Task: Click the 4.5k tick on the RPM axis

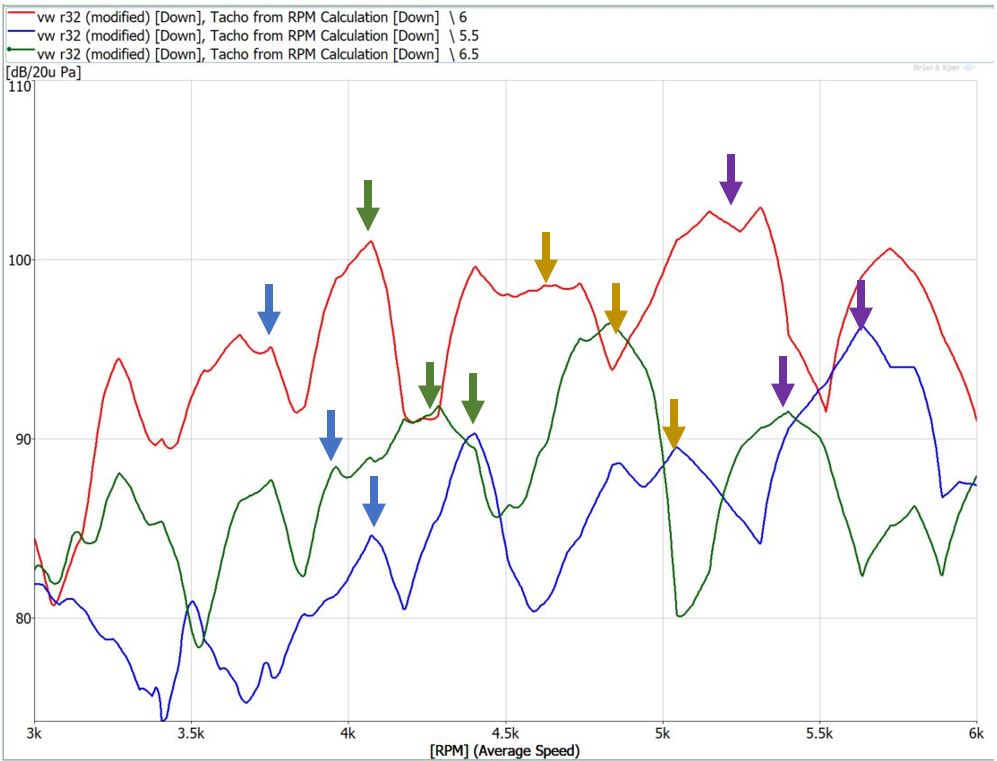Action: (x=505, y=733)
